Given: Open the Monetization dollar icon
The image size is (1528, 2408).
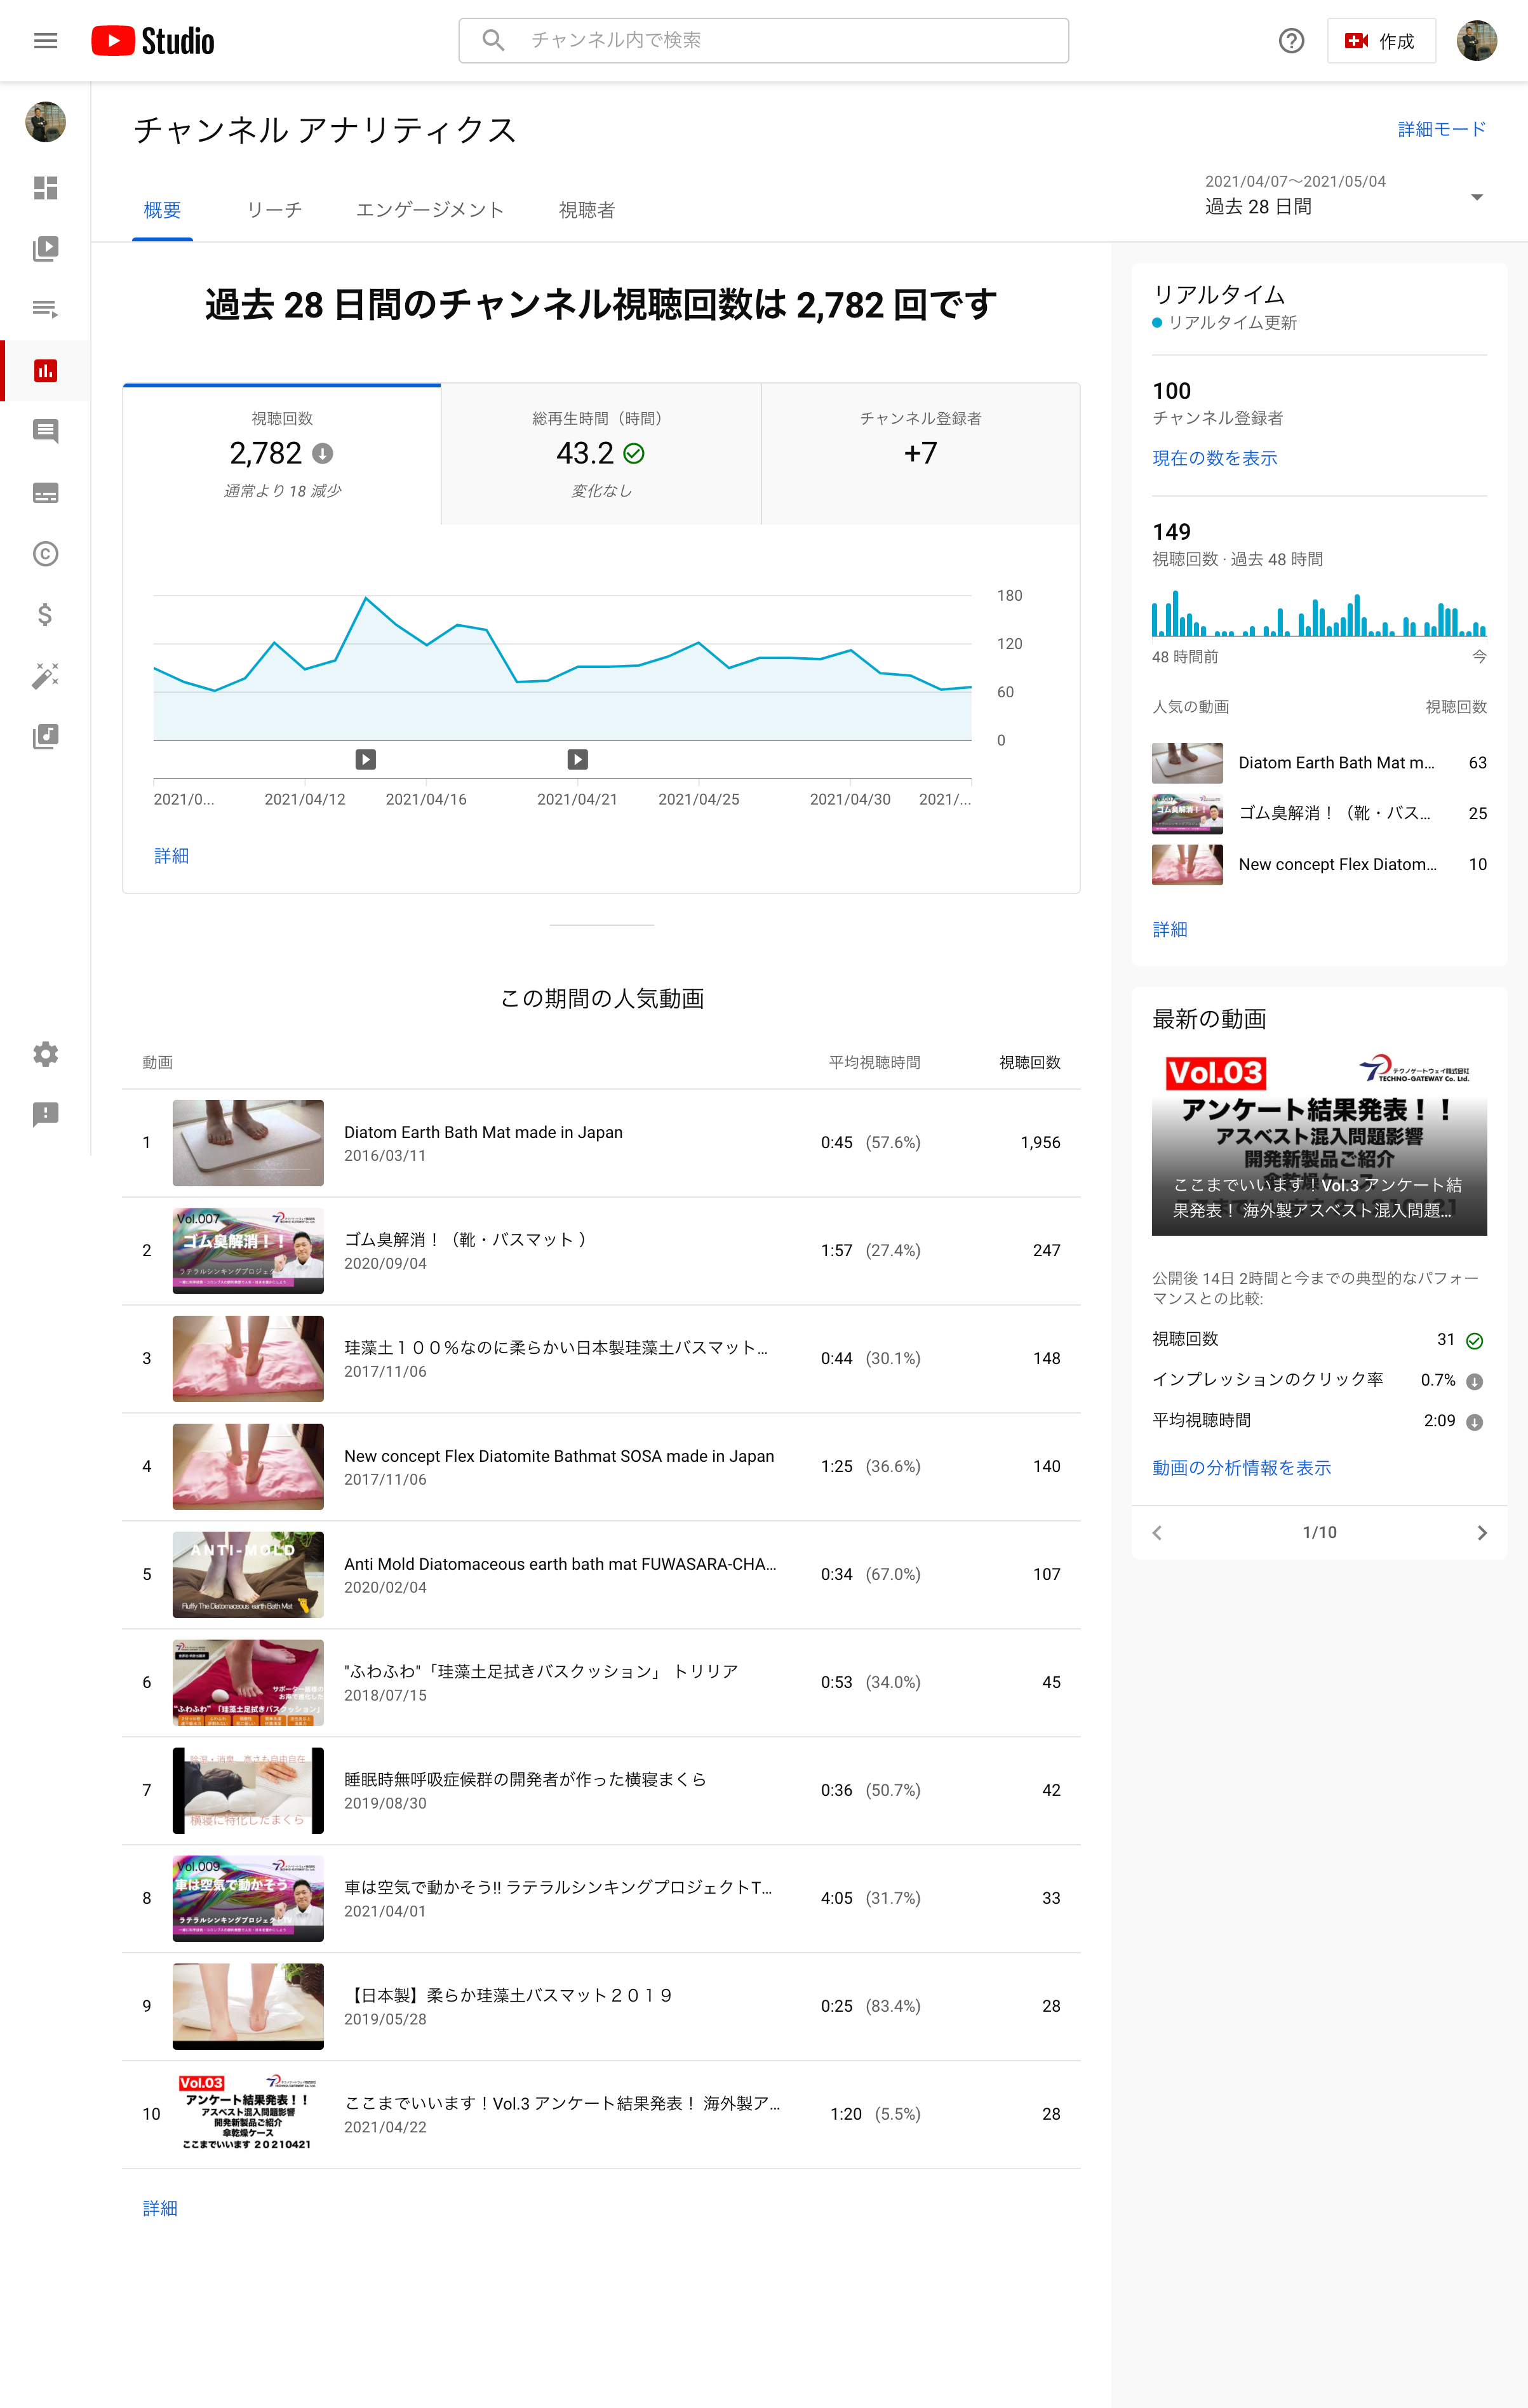Looking at the screenshot, I should click(x=45, y=615).
